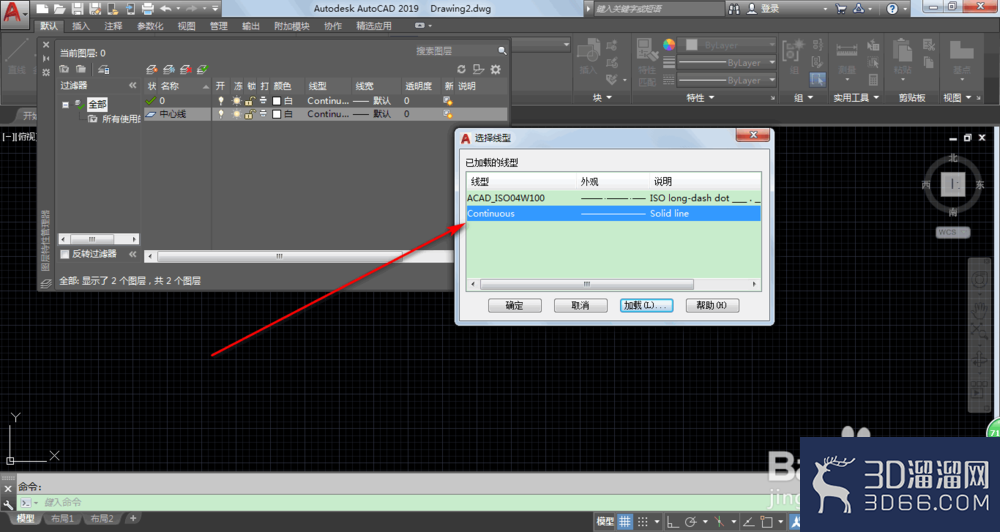Switch to the 参数化 ribbon tab
The image size is (1000, 532).
pos(150,26)
